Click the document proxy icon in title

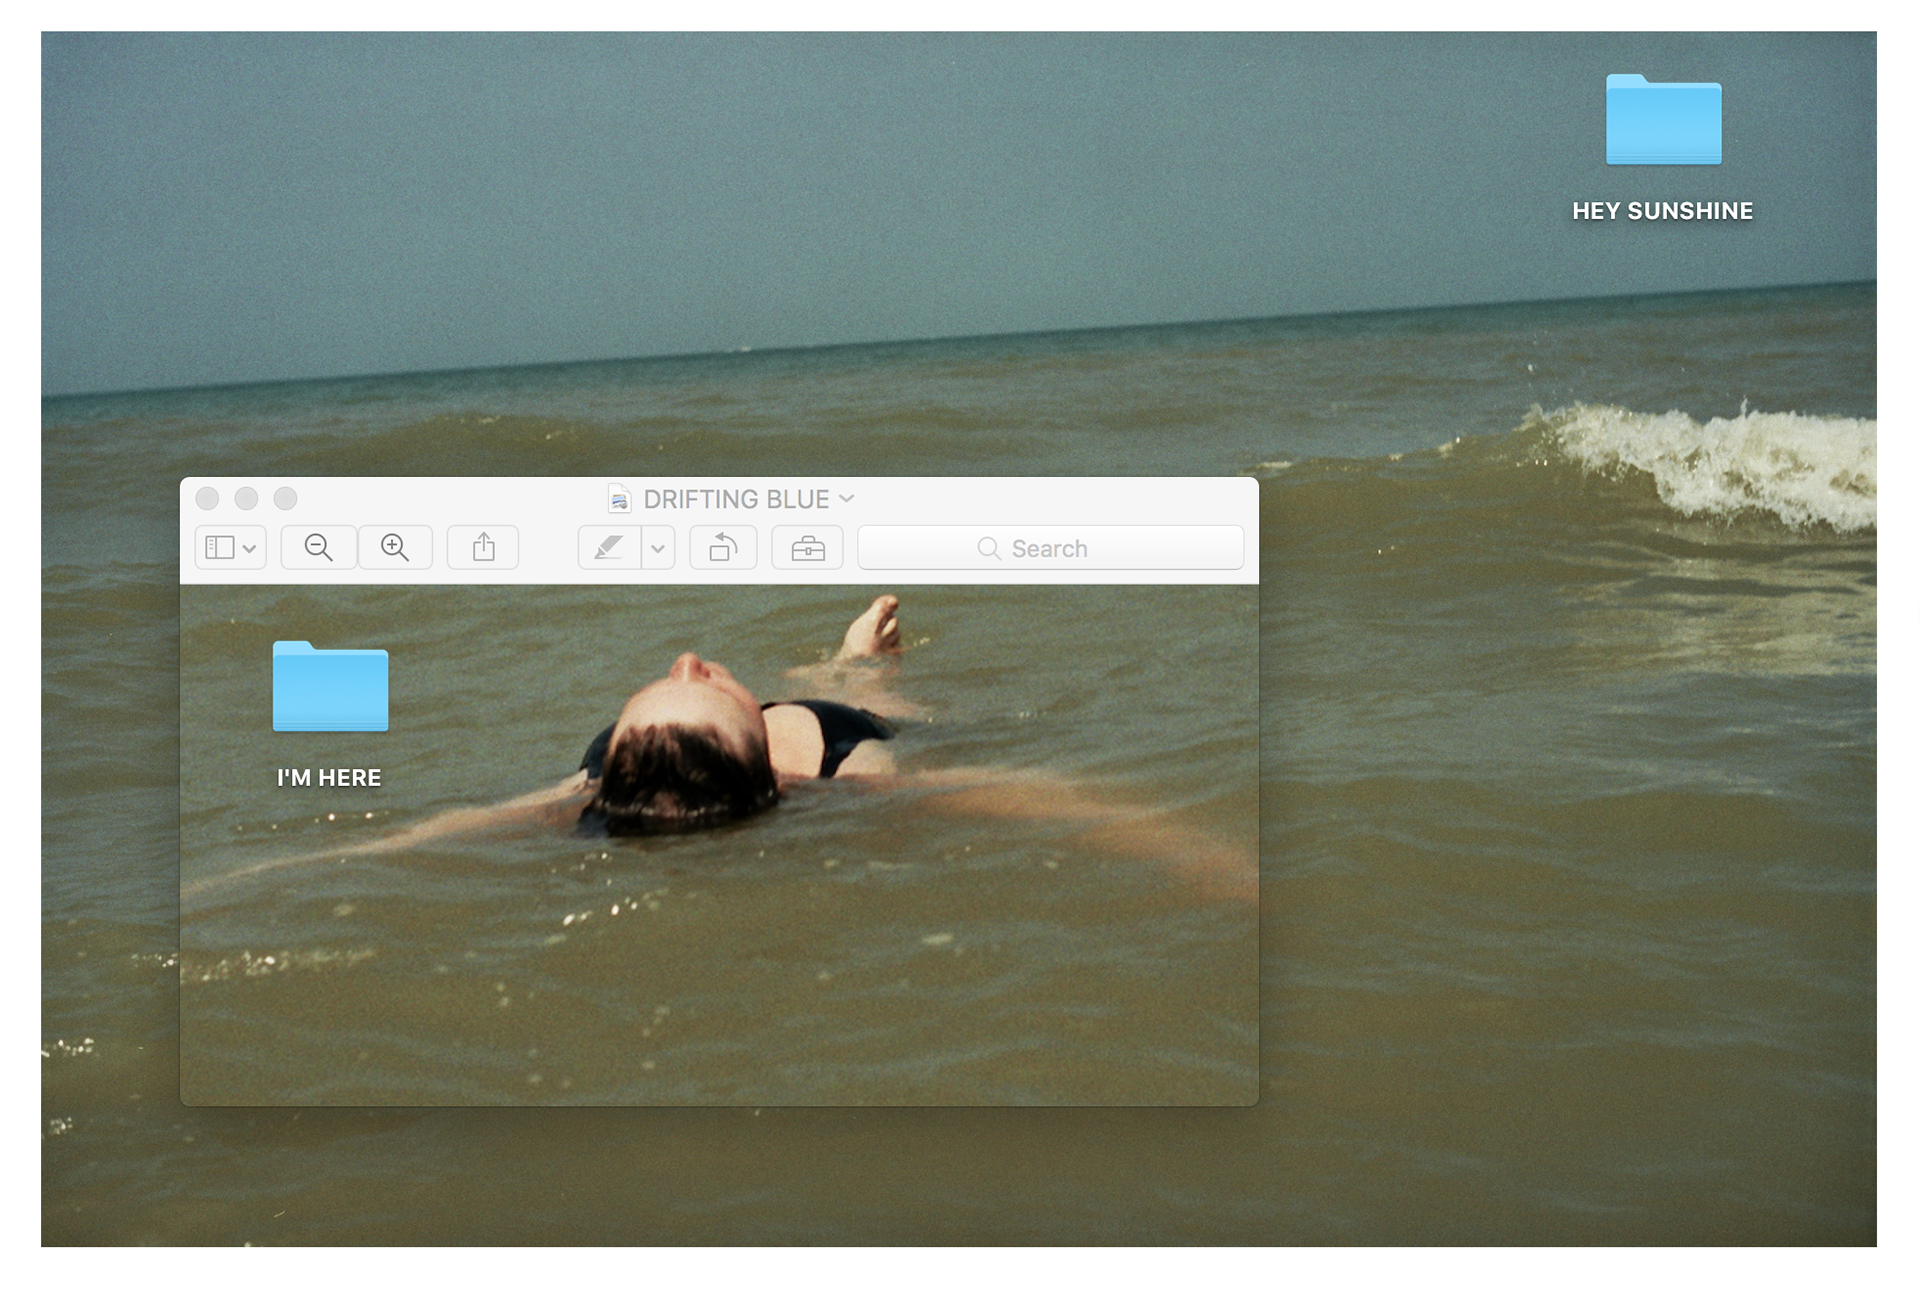(x=620, y=499)
